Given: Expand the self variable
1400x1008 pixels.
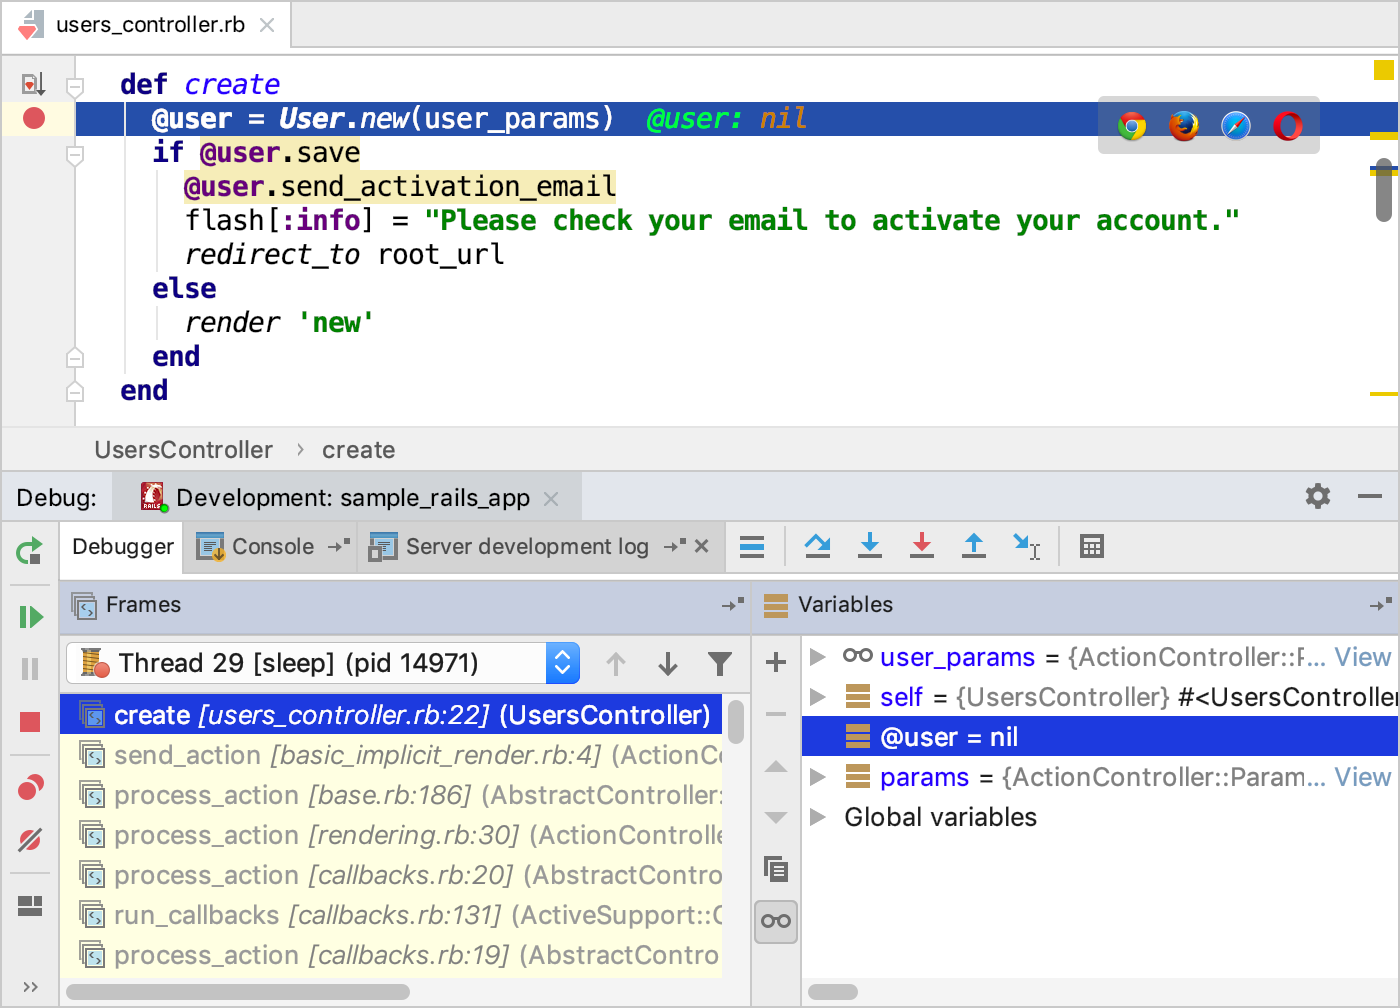Looking at the screenshot, I should 817,697.
